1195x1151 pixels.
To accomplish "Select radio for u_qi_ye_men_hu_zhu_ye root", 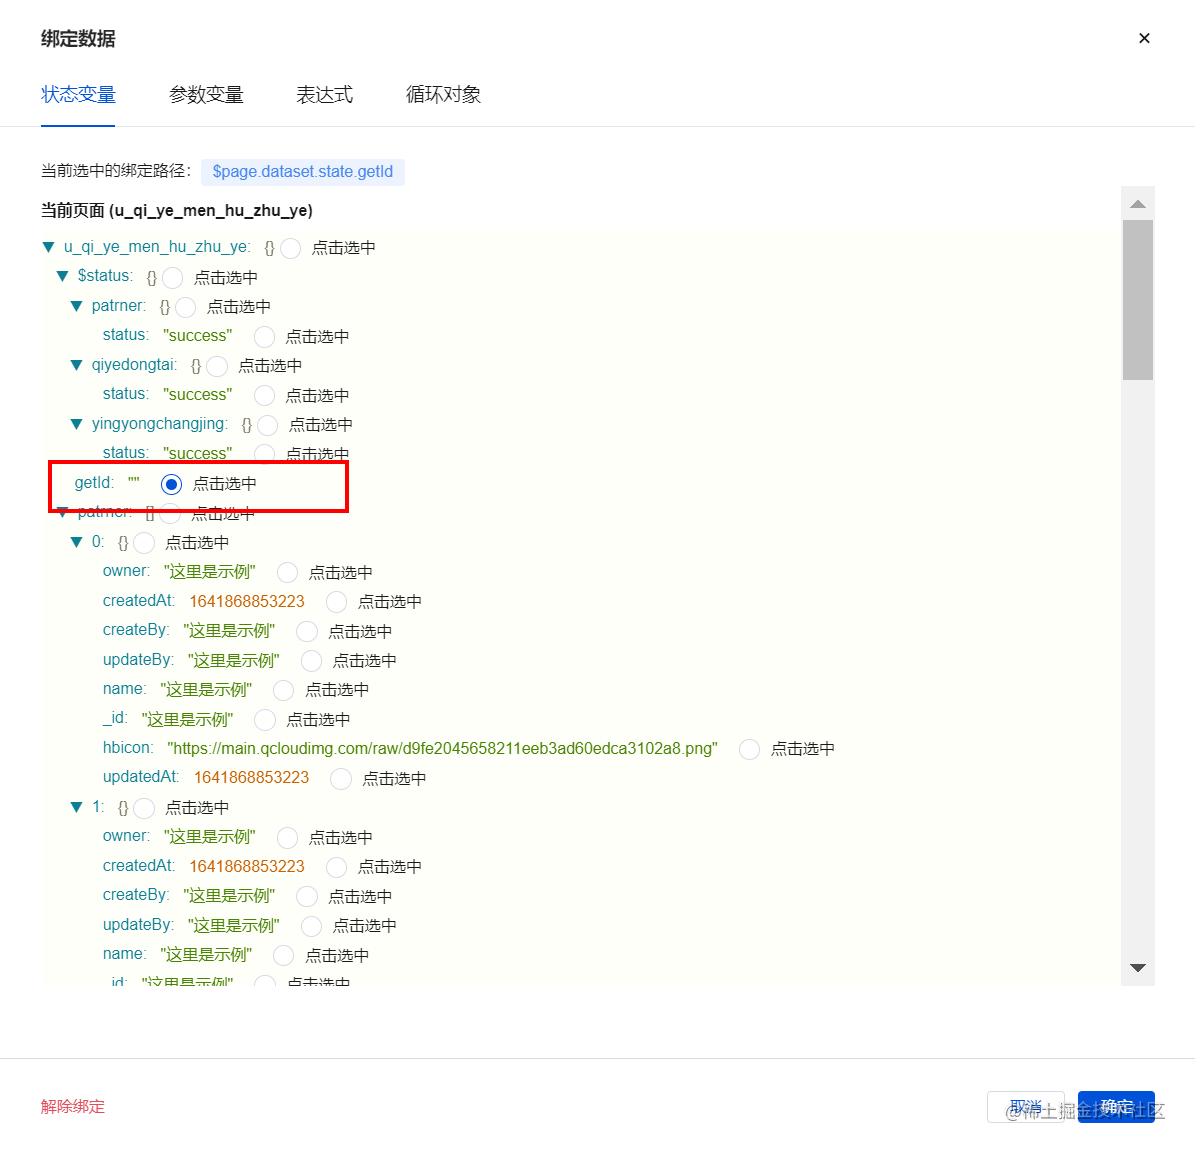I will point(290,248).
